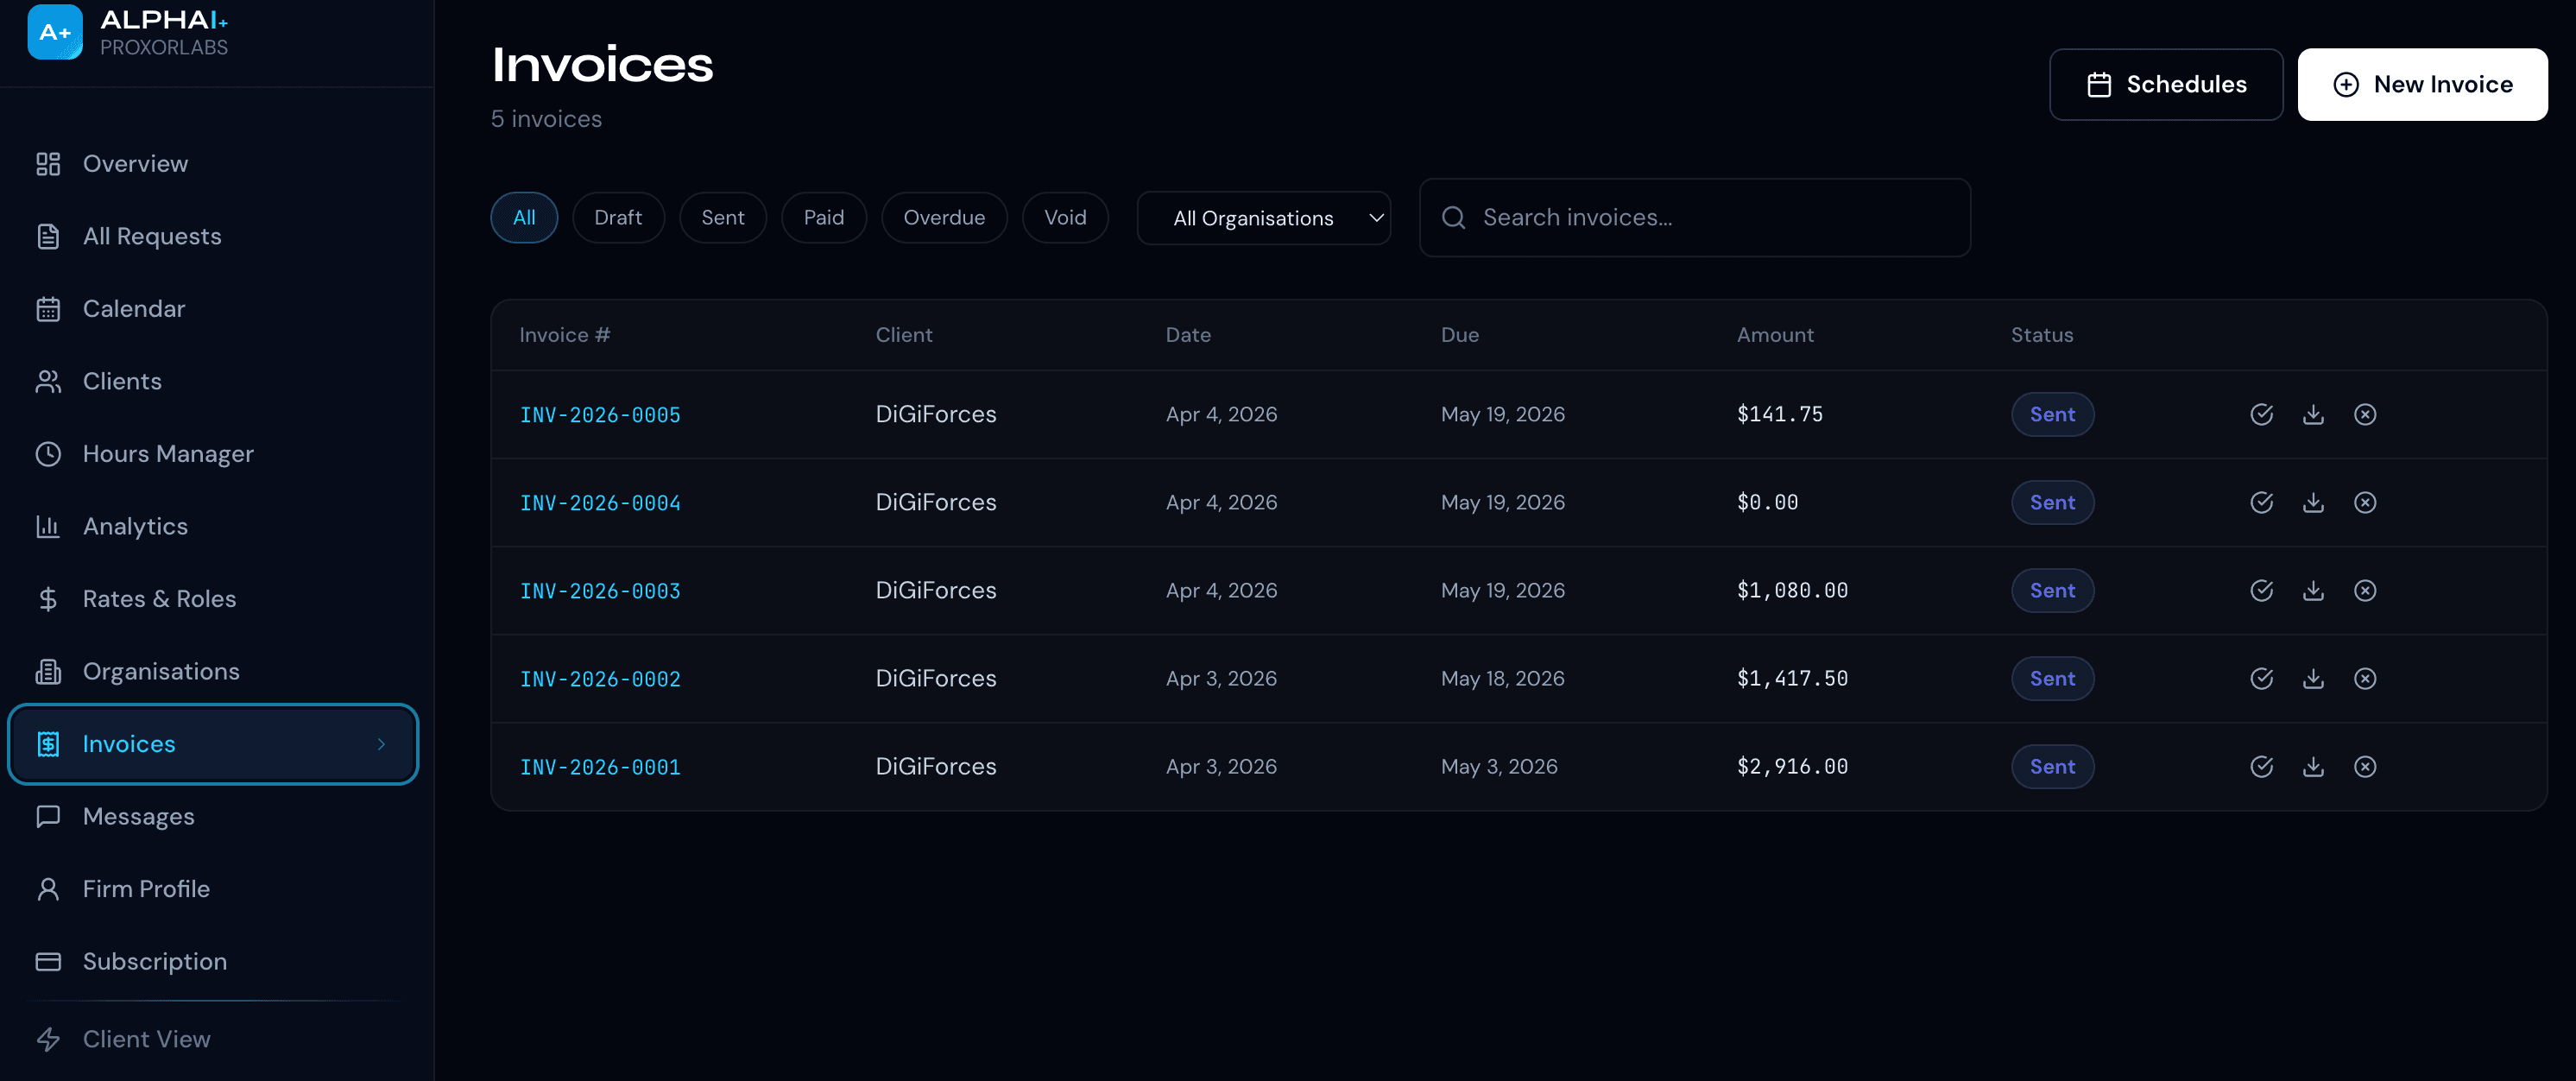Screen dimensions: 2576x1081
Task: Download invoice INV-2026-0003 icon
Action: click(2313, 590)
